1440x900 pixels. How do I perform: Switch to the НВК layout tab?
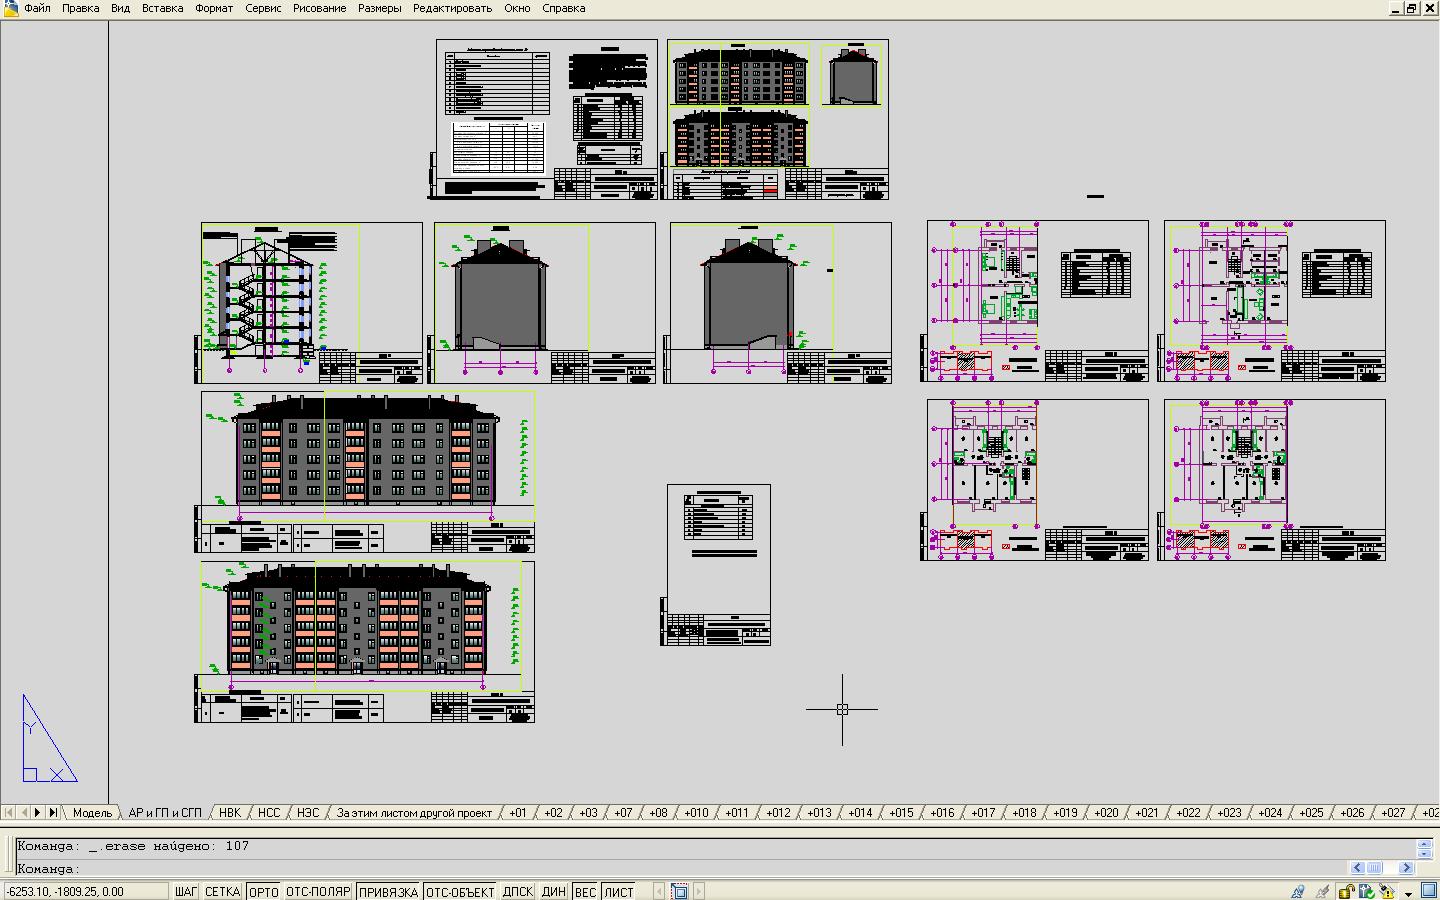(229, 813)
